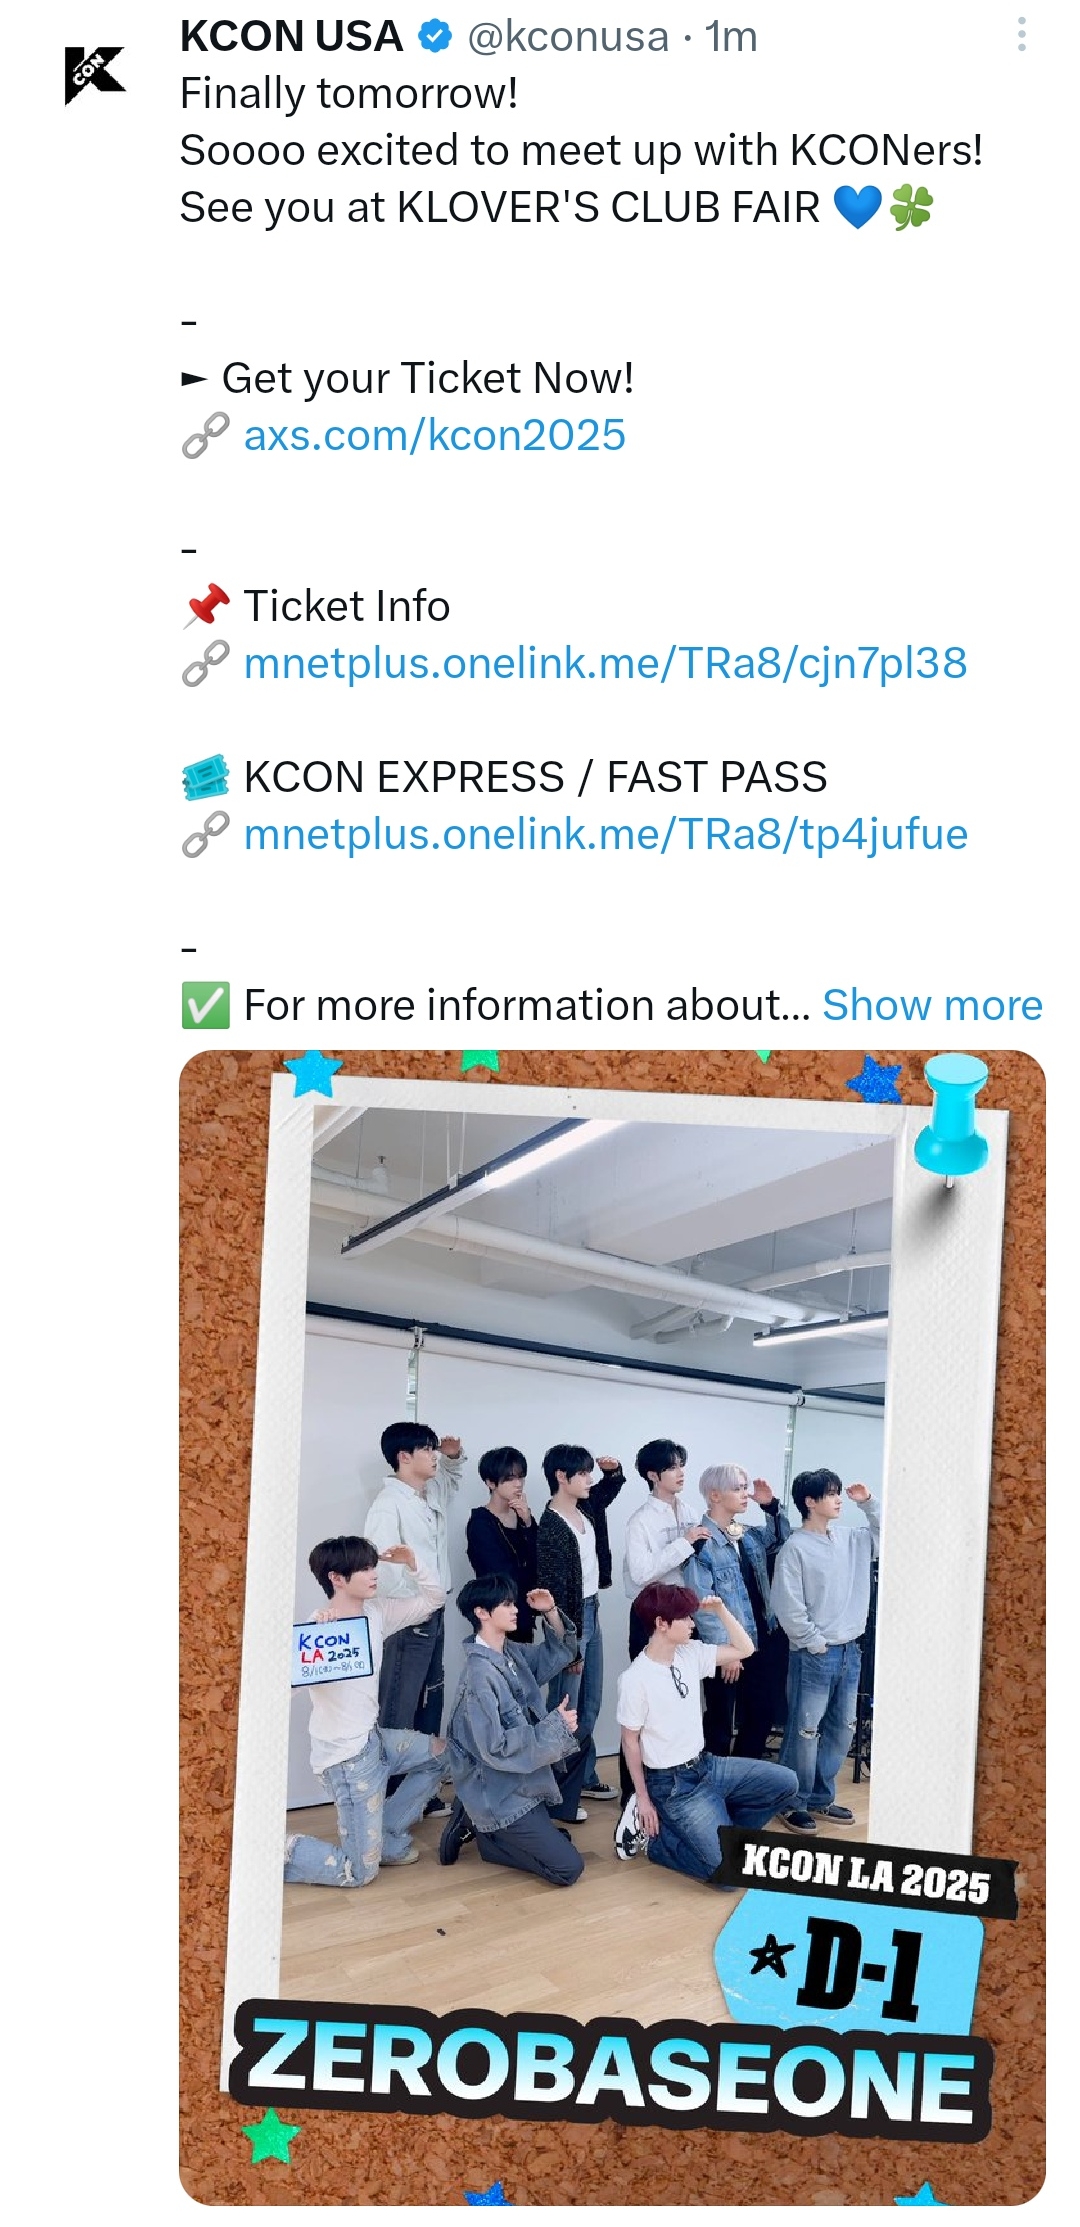1080x2227 pixels.
Task: Open the axs.com/kcon2025 ticket link
Action: point(435,436)
